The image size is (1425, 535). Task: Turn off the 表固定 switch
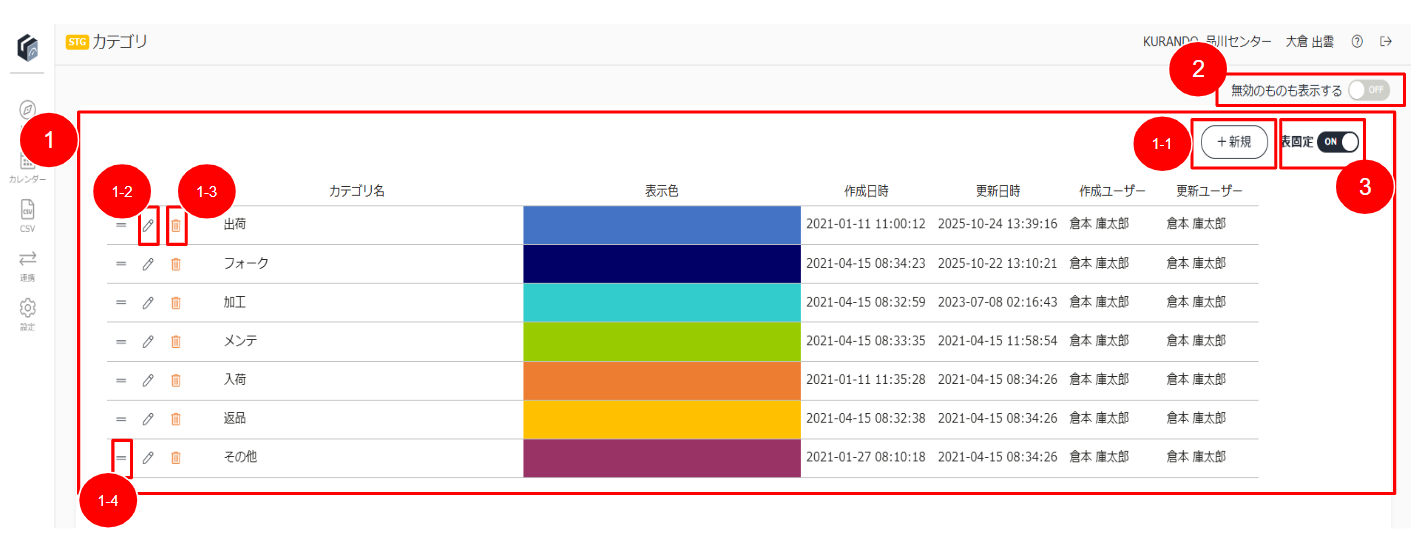click(x=1338, y=142)
